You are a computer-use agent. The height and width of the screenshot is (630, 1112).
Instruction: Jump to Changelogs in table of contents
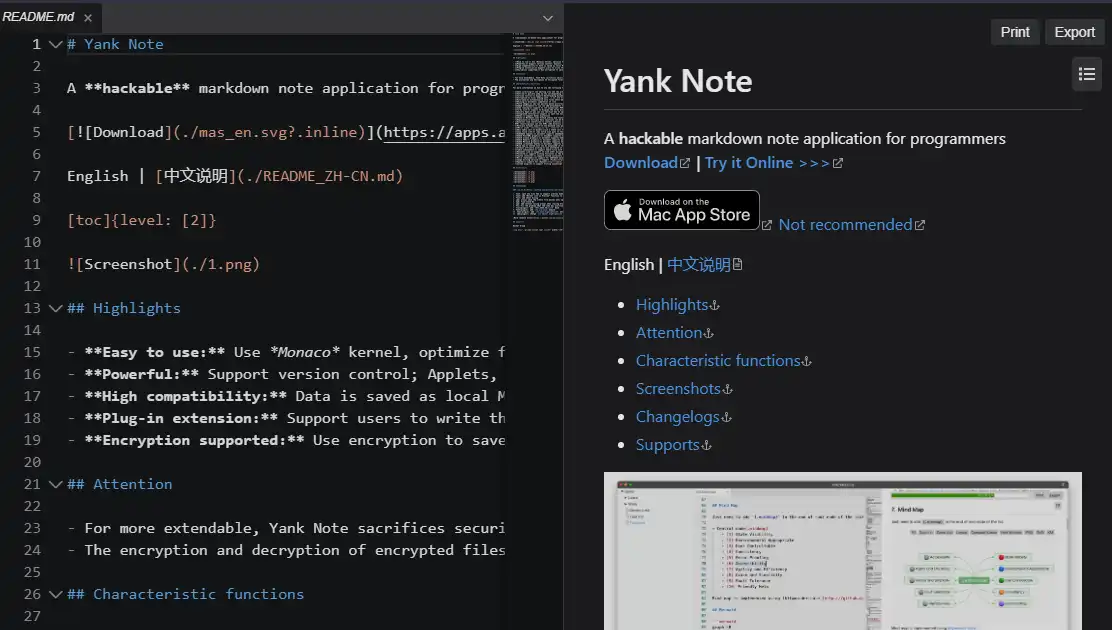(677, 416)
